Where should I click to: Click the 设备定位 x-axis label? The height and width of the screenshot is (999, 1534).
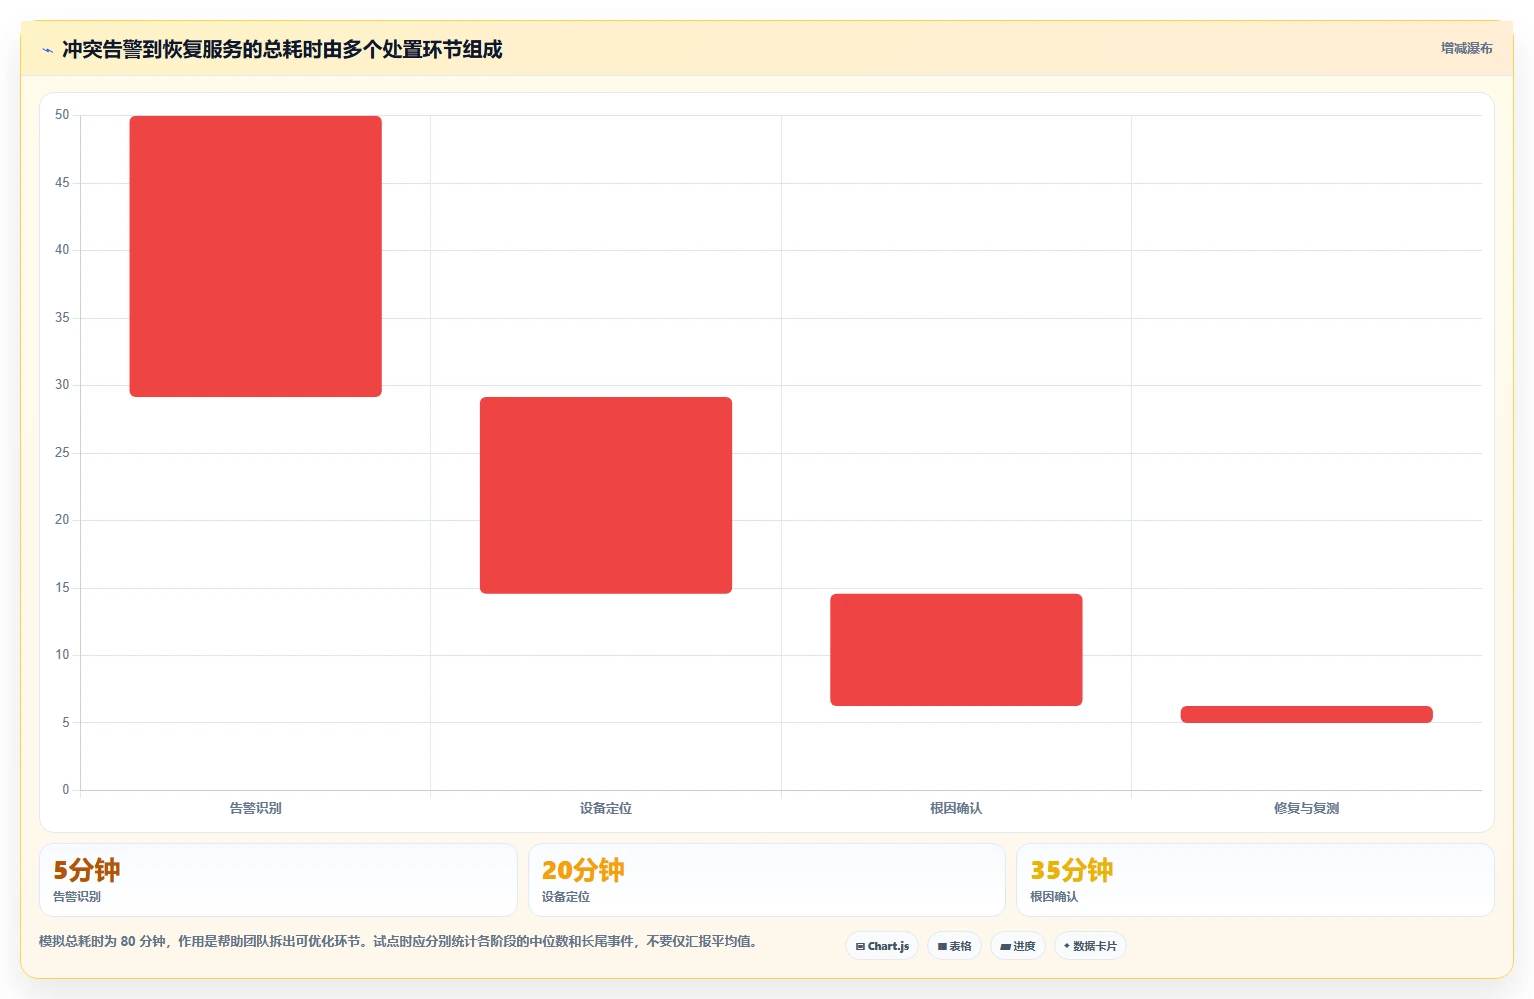tap(606, 808)
